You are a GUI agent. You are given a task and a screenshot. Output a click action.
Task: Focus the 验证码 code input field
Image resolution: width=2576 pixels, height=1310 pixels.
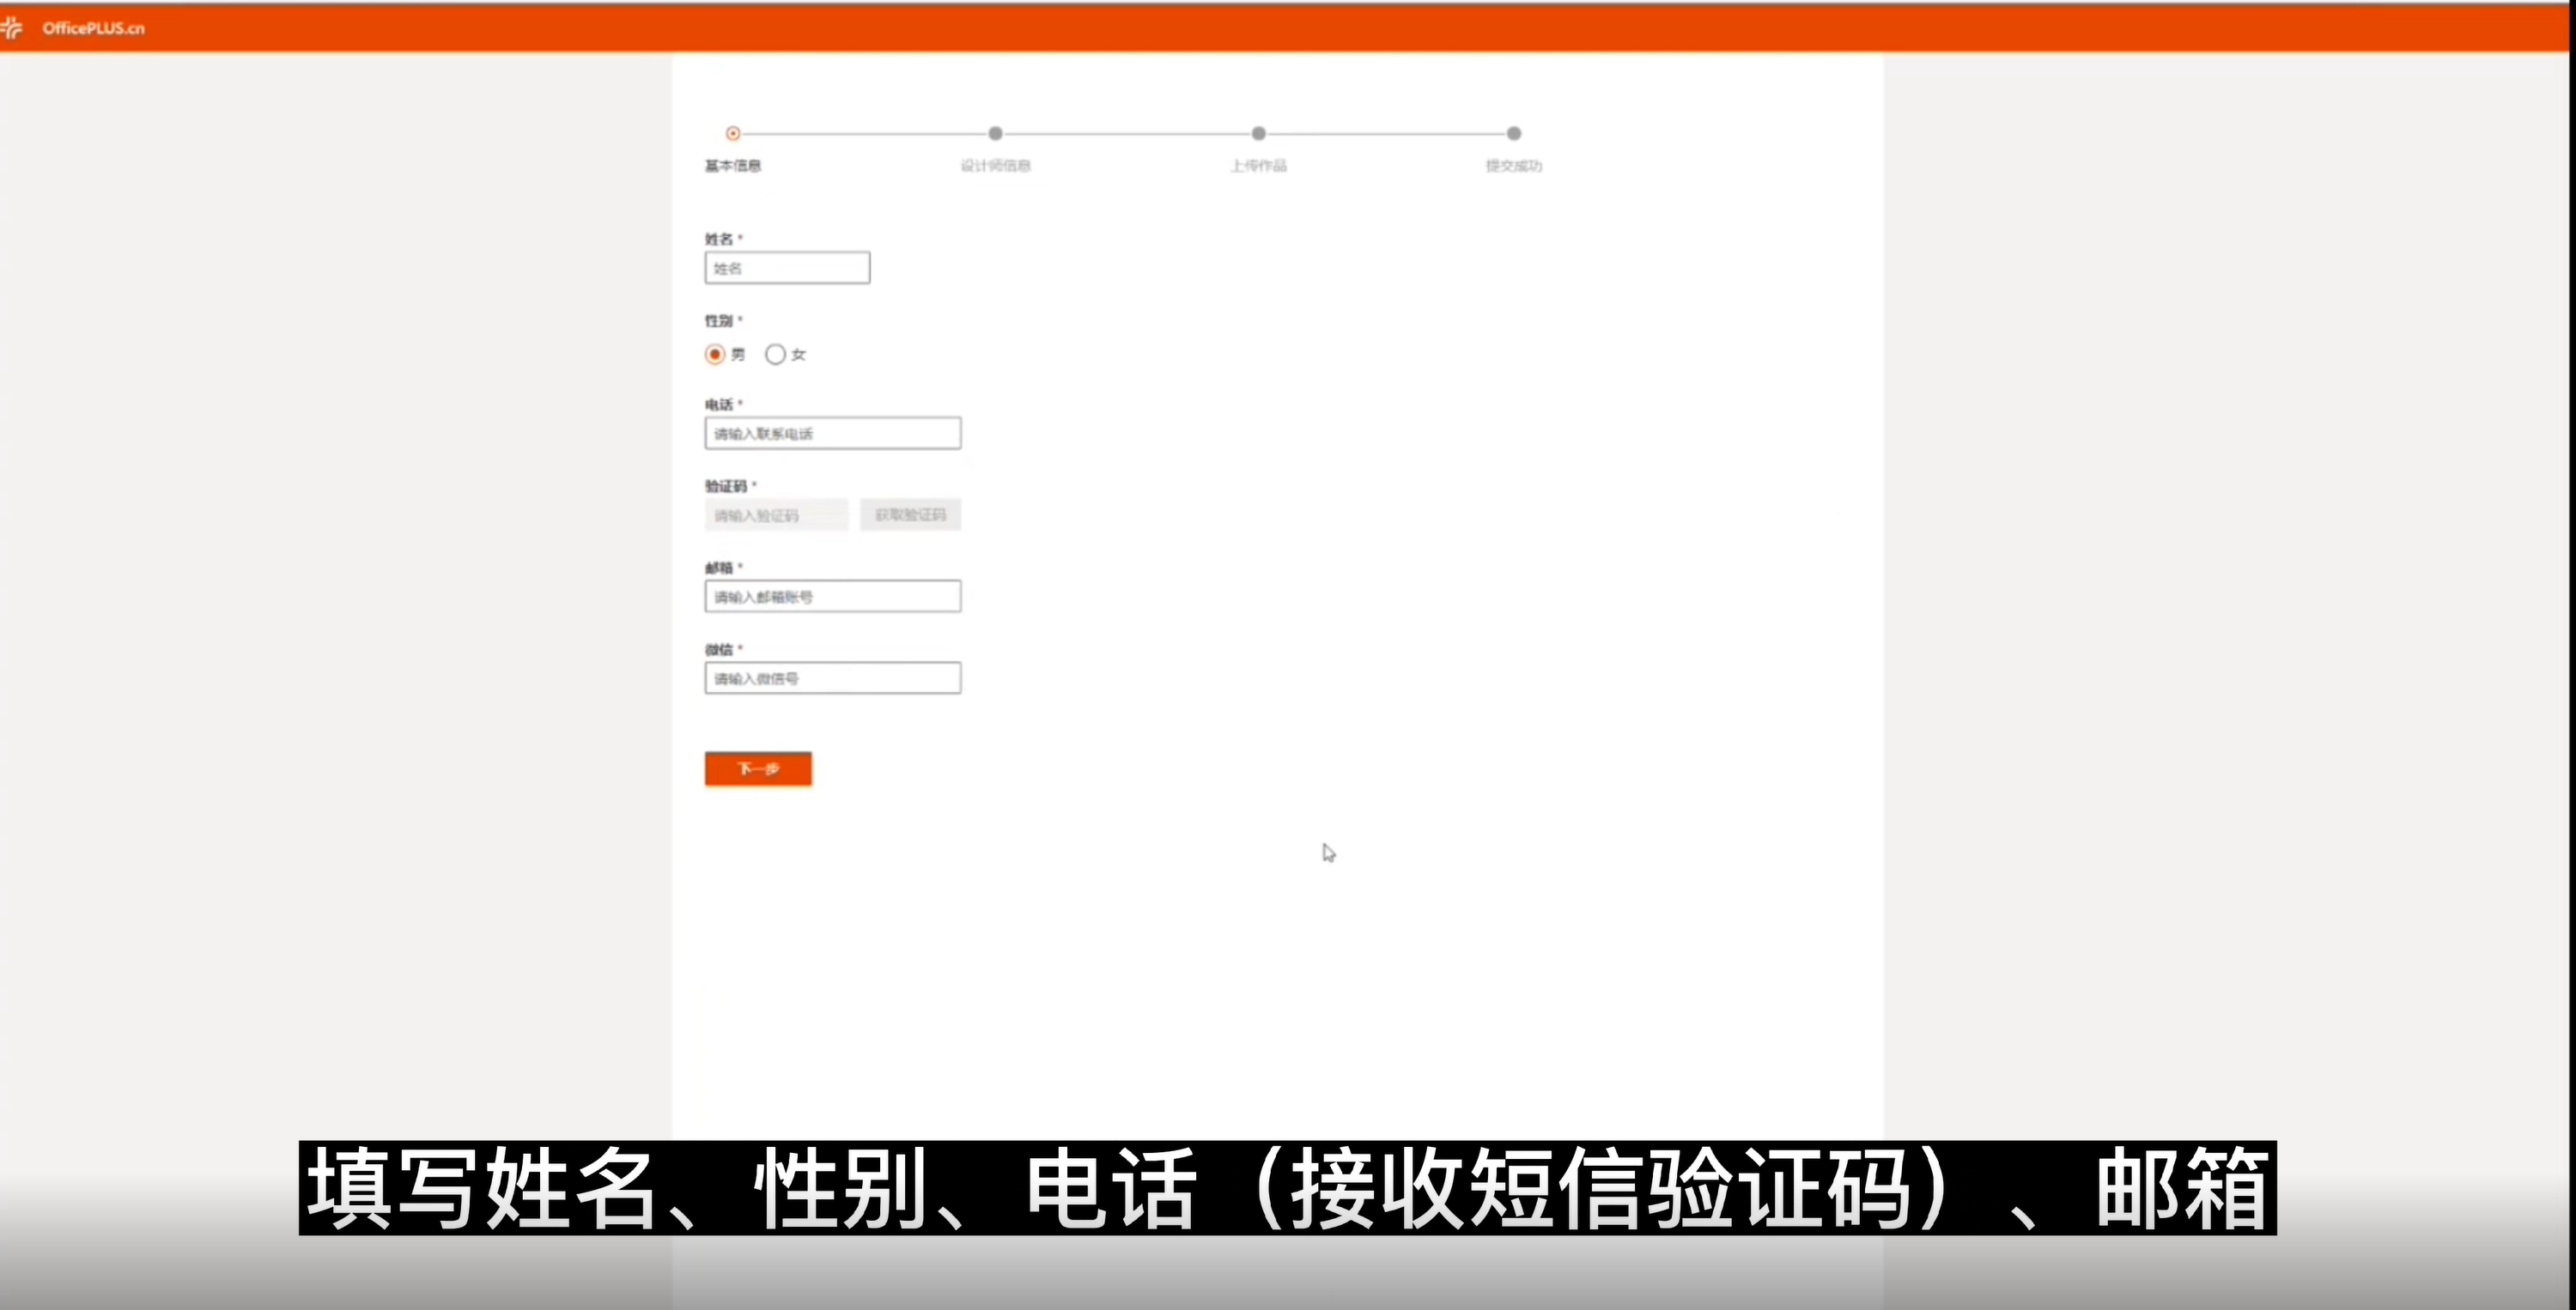tap(776, 515)
